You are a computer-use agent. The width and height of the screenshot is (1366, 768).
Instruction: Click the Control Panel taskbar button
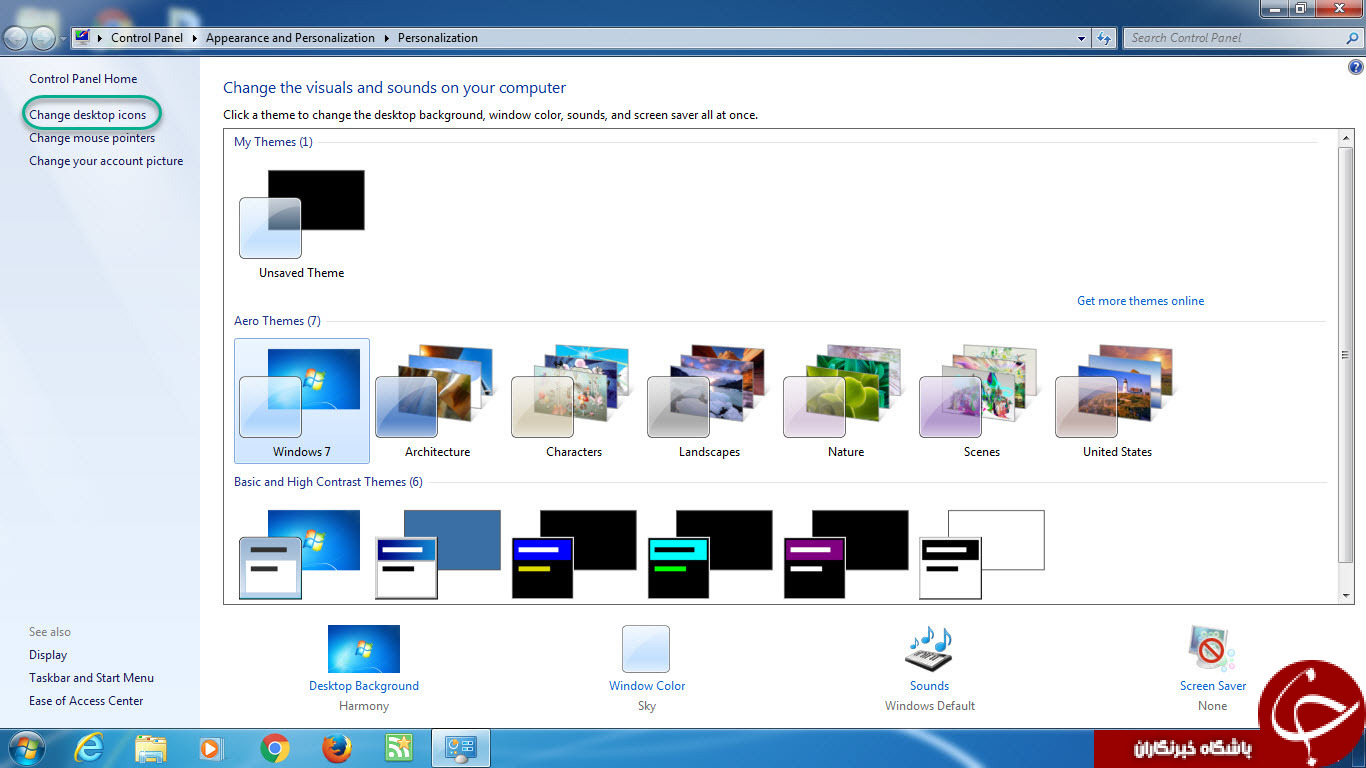461,748
